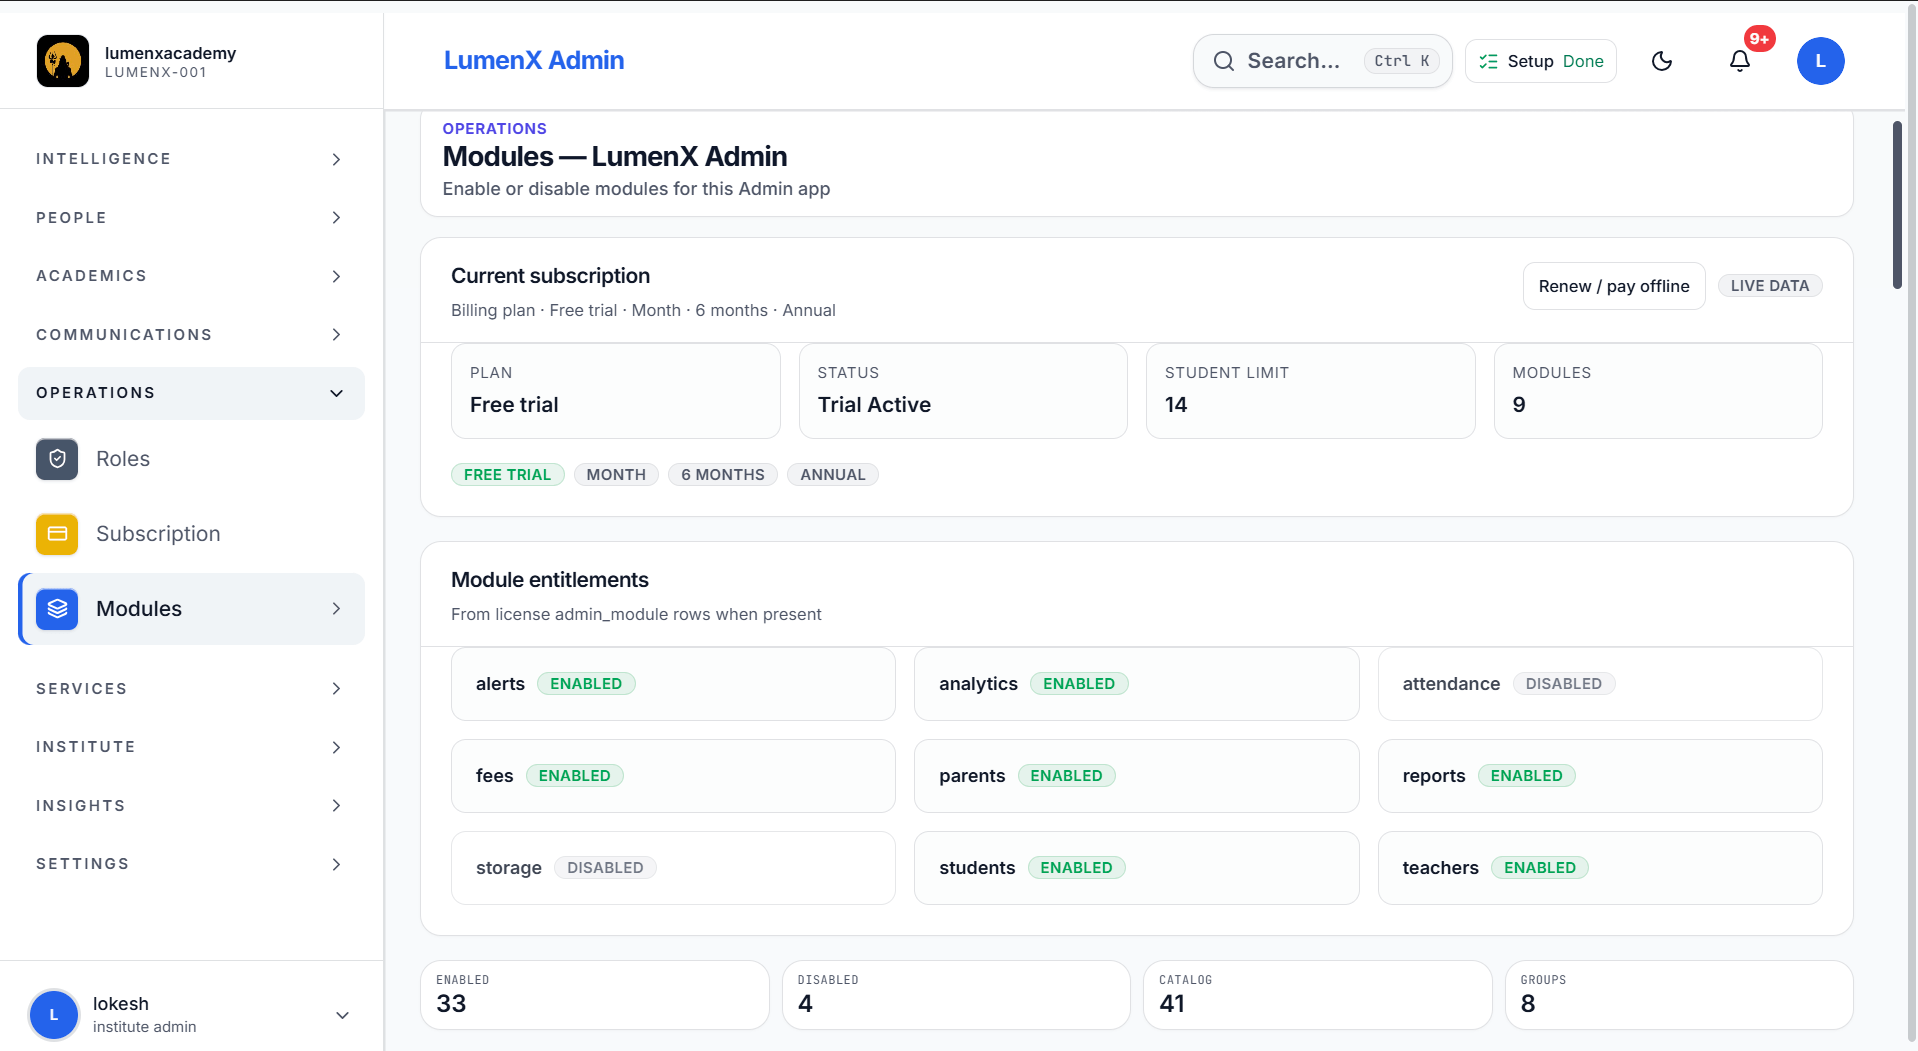Click the Setup Done button
Screen dimensions: 1918x1051
click(1540, 61)
